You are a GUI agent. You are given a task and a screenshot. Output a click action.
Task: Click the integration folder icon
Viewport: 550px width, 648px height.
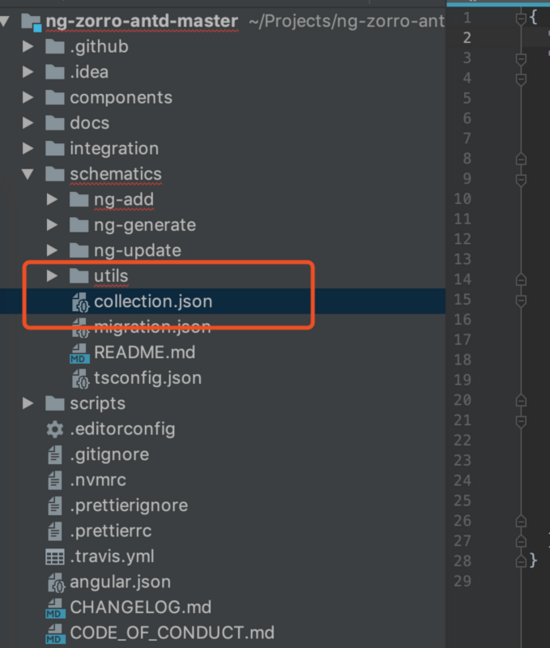click(x=55, y=149)
